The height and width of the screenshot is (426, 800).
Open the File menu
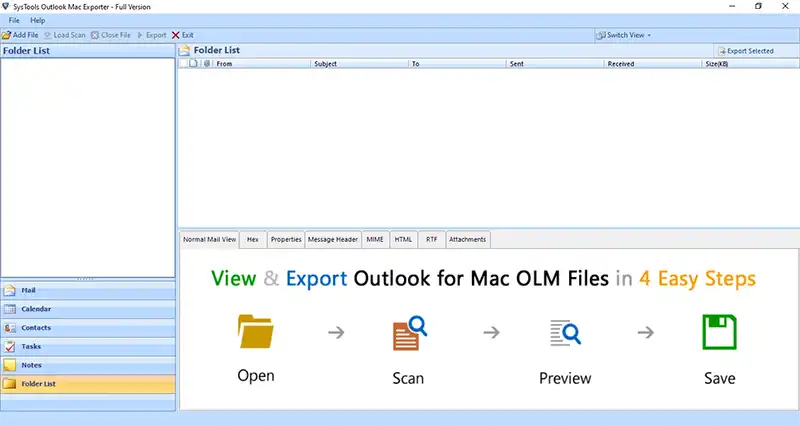(14, 20)
